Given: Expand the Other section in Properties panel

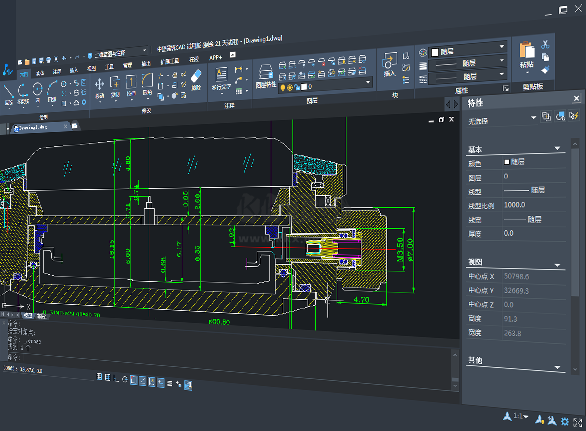Looking at the screenshot, I should pyautogui.click(x=557, y=367).
